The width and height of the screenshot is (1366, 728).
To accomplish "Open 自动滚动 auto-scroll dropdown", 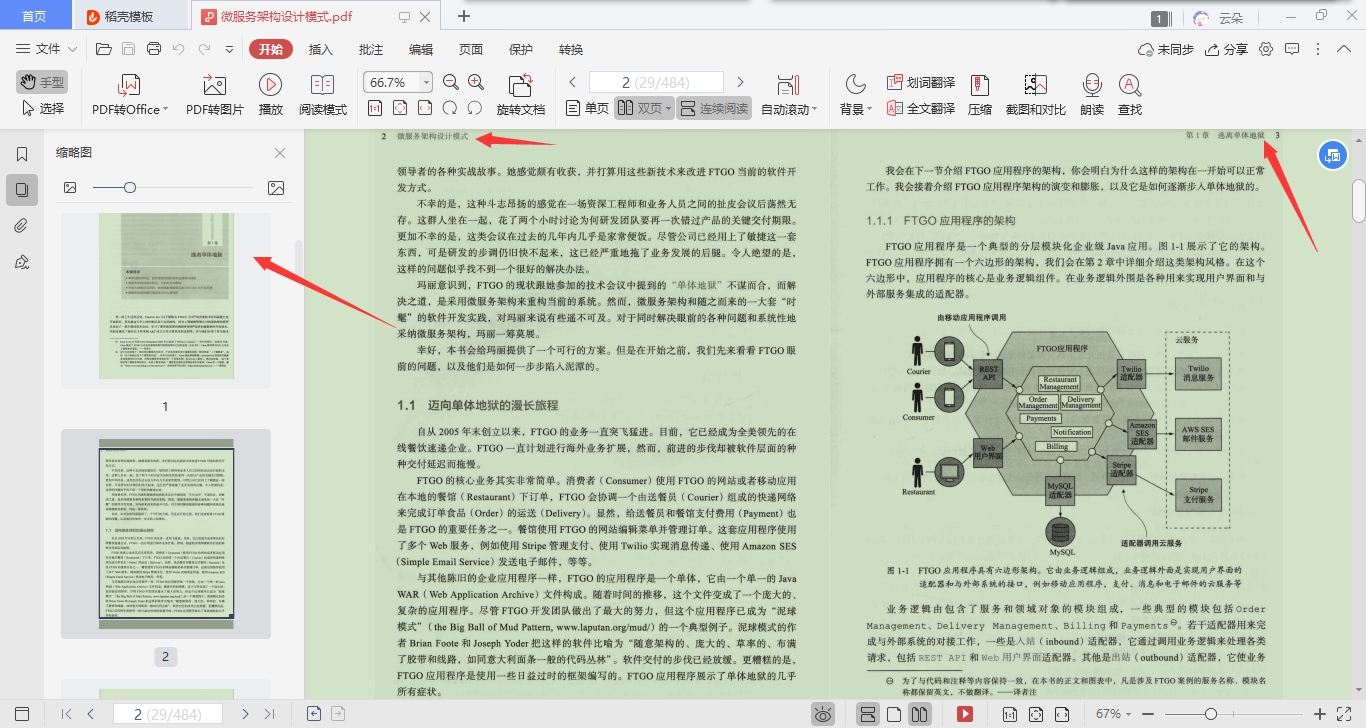I will pyautogui.click(x=814, y=110).
